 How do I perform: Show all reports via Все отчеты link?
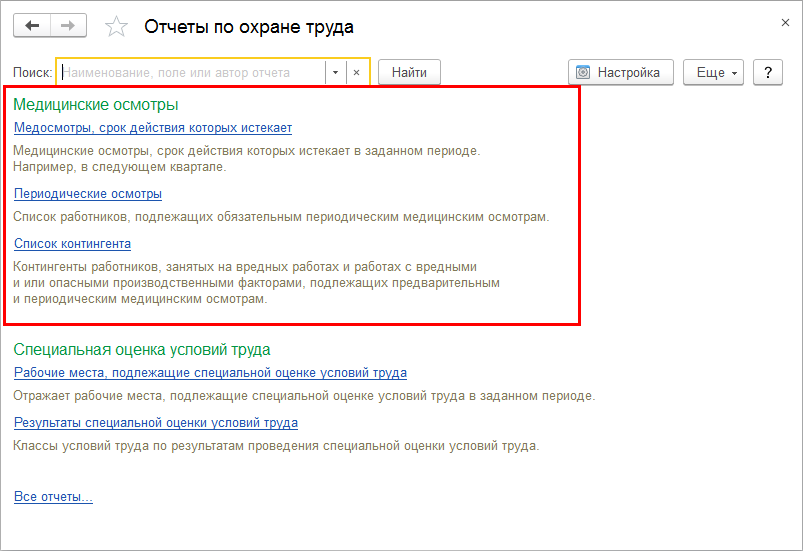click(x=53, y=497)
